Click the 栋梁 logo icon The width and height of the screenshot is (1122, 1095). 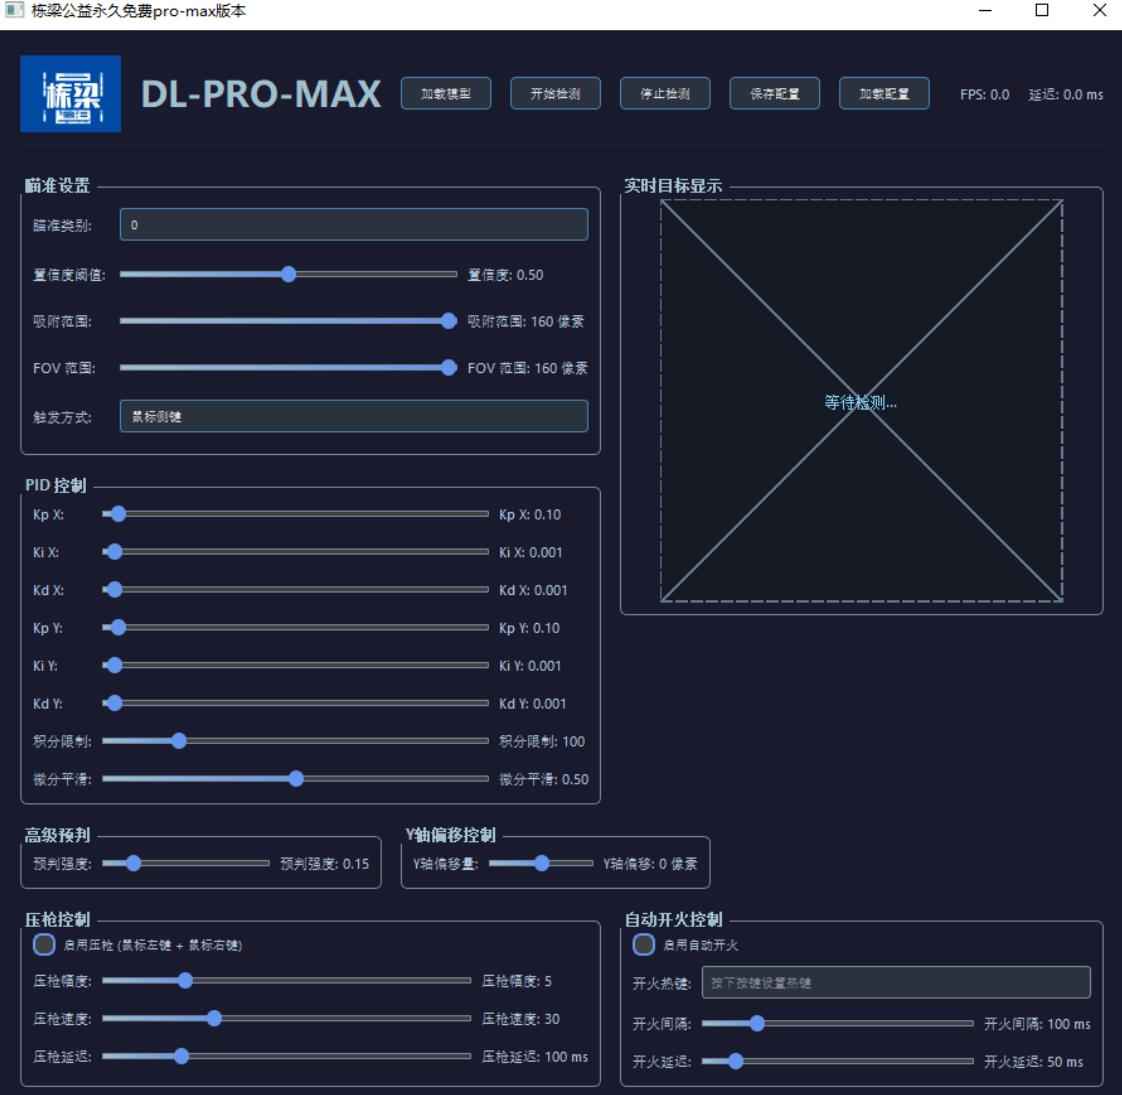(68, 95)
